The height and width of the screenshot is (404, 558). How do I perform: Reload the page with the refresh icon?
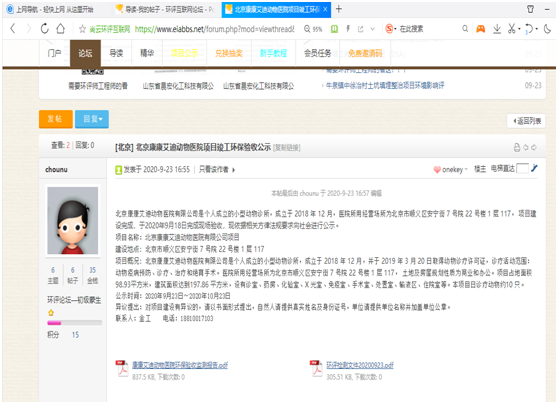(x=44, y=28)
